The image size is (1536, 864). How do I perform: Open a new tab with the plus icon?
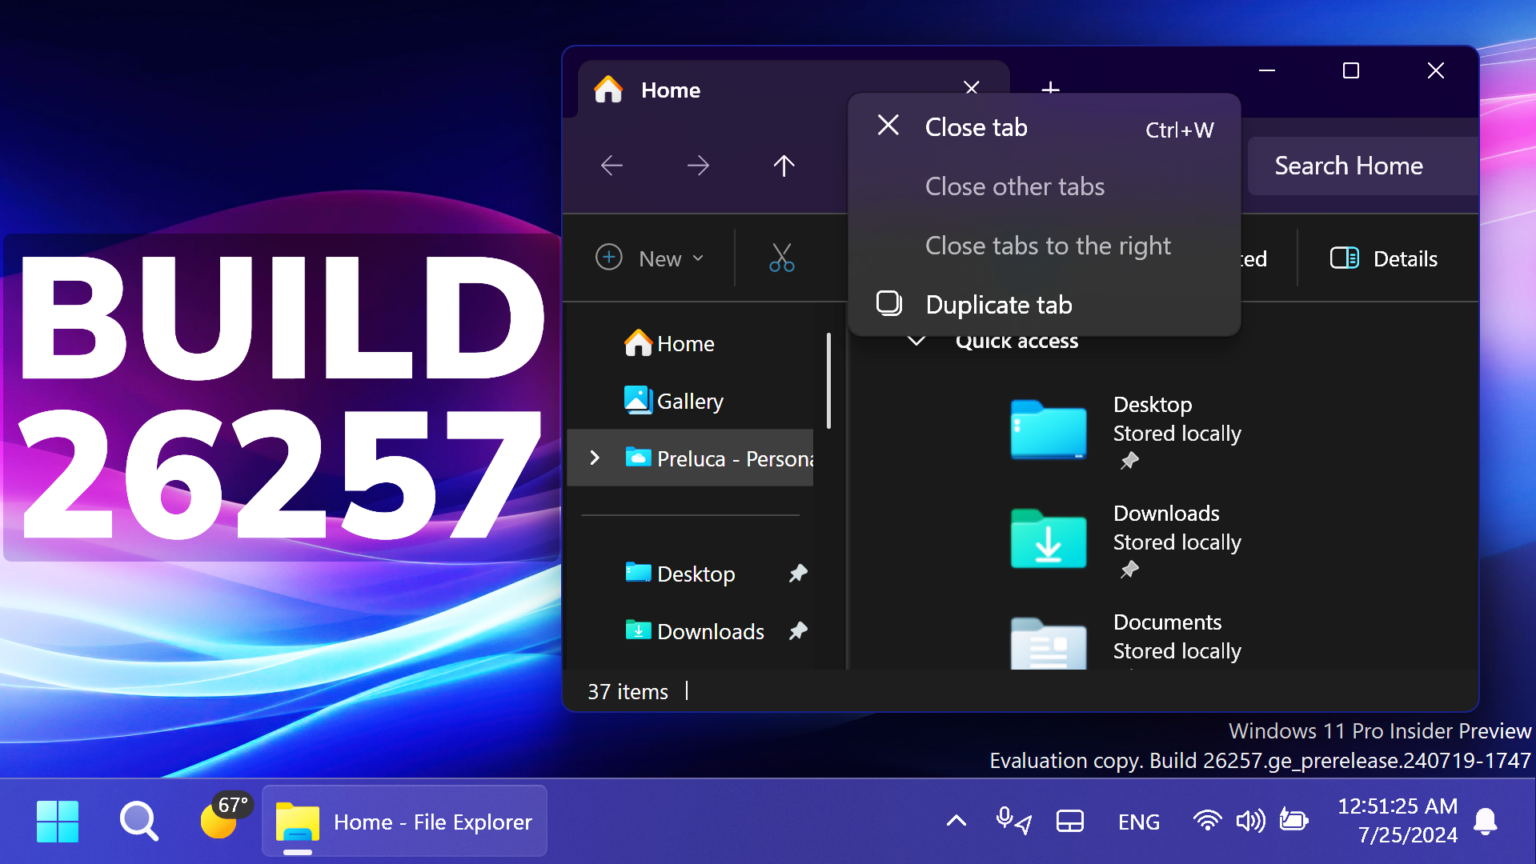coord(1050,89)
